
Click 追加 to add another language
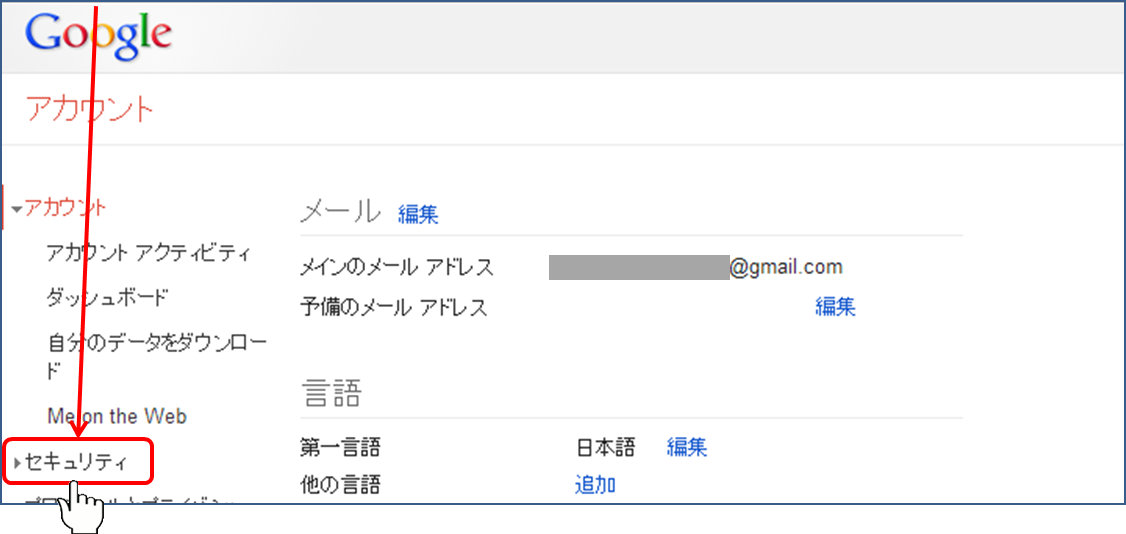[x=595, y=485]
